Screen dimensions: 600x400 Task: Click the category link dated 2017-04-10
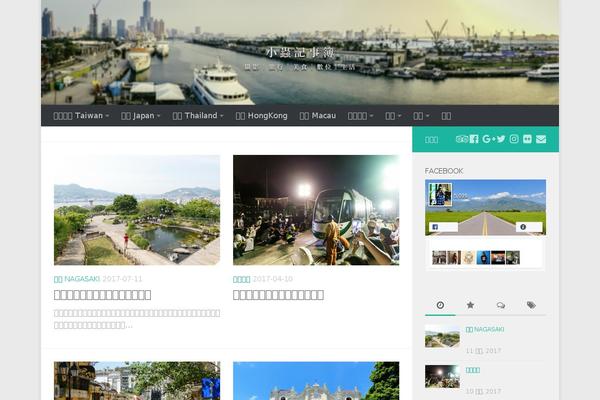click(241, 279)
